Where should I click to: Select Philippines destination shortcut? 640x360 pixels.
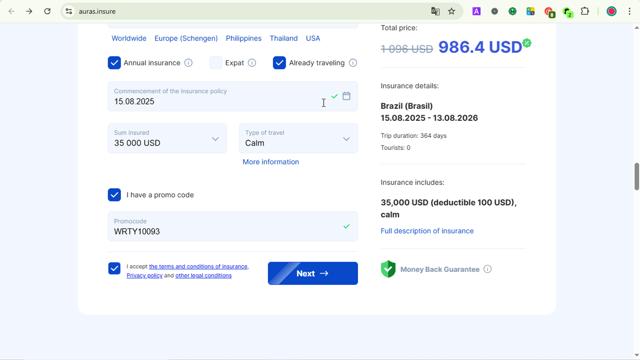pyautogui.click(x=243, y=38)
